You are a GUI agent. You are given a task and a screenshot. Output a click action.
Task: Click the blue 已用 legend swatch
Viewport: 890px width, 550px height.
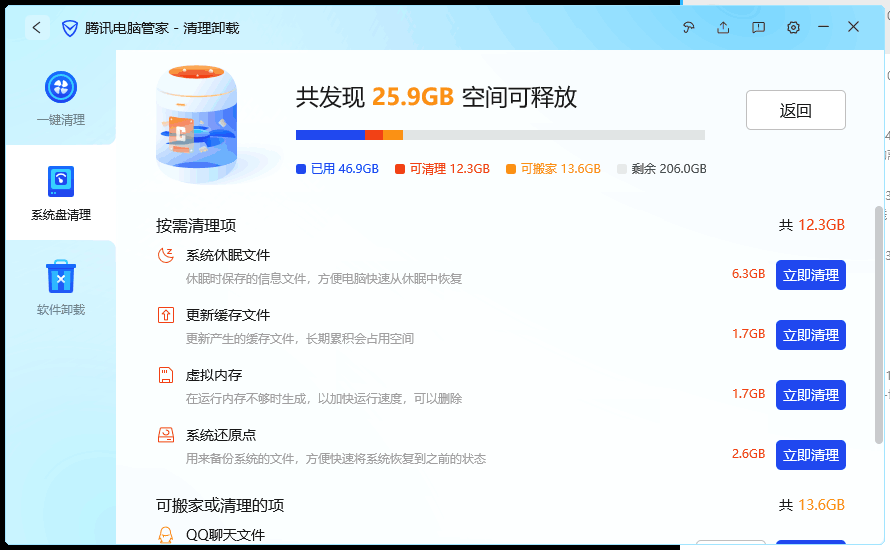click(x=301, y=169)
